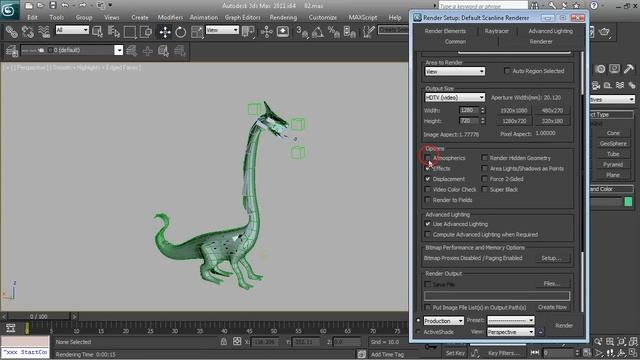Select the Select and Link chain tool

(x=11, y=31)
